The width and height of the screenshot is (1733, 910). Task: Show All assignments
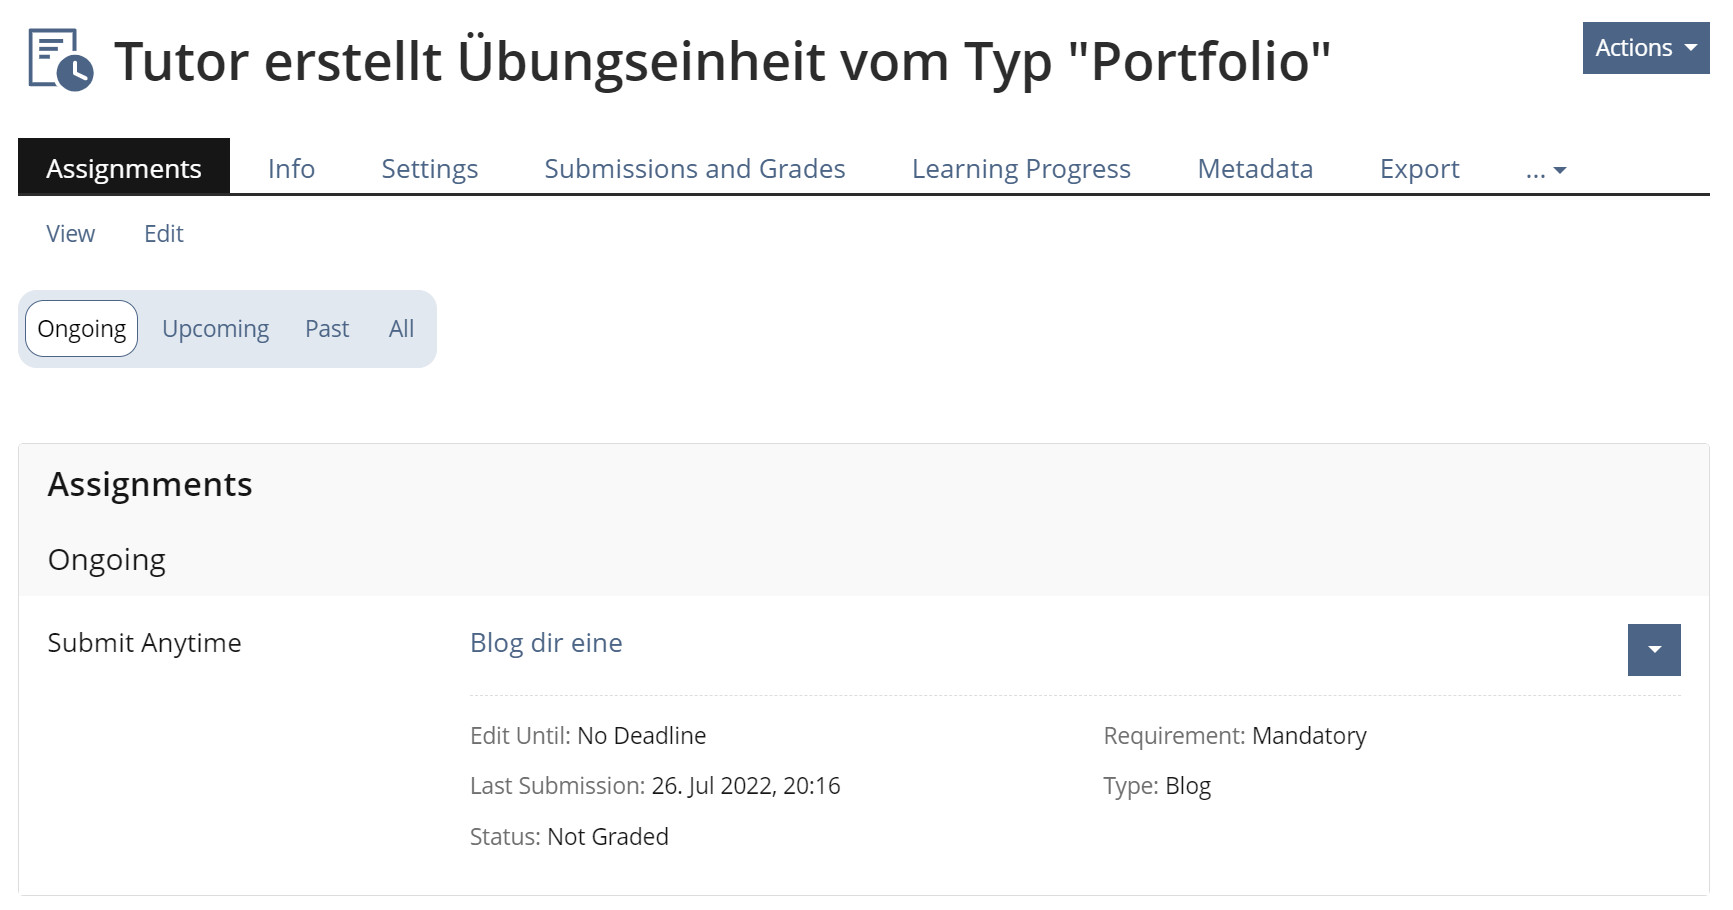point(401,329)
